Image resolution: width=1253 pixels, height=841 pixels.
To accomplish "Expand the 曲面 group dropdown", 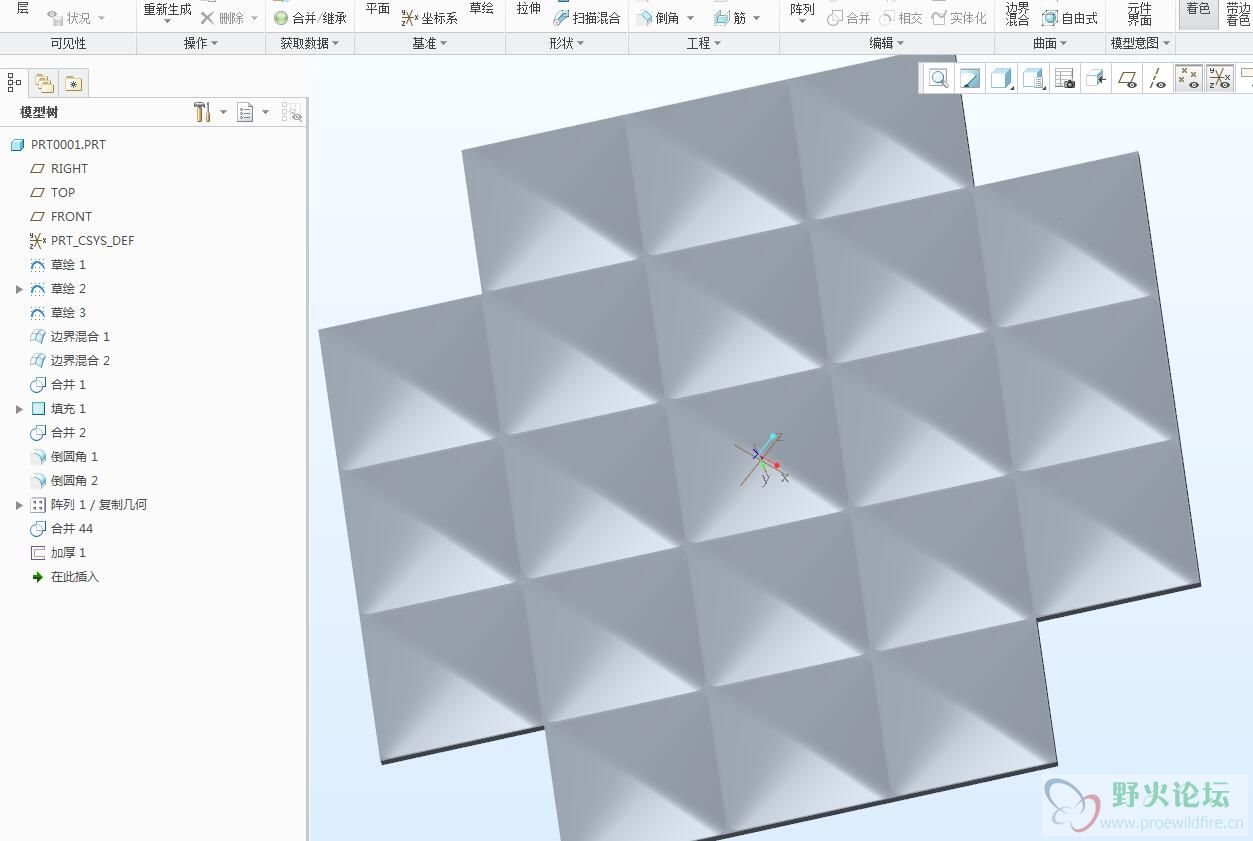I will pyautogui.click(x=1050, y=43).
